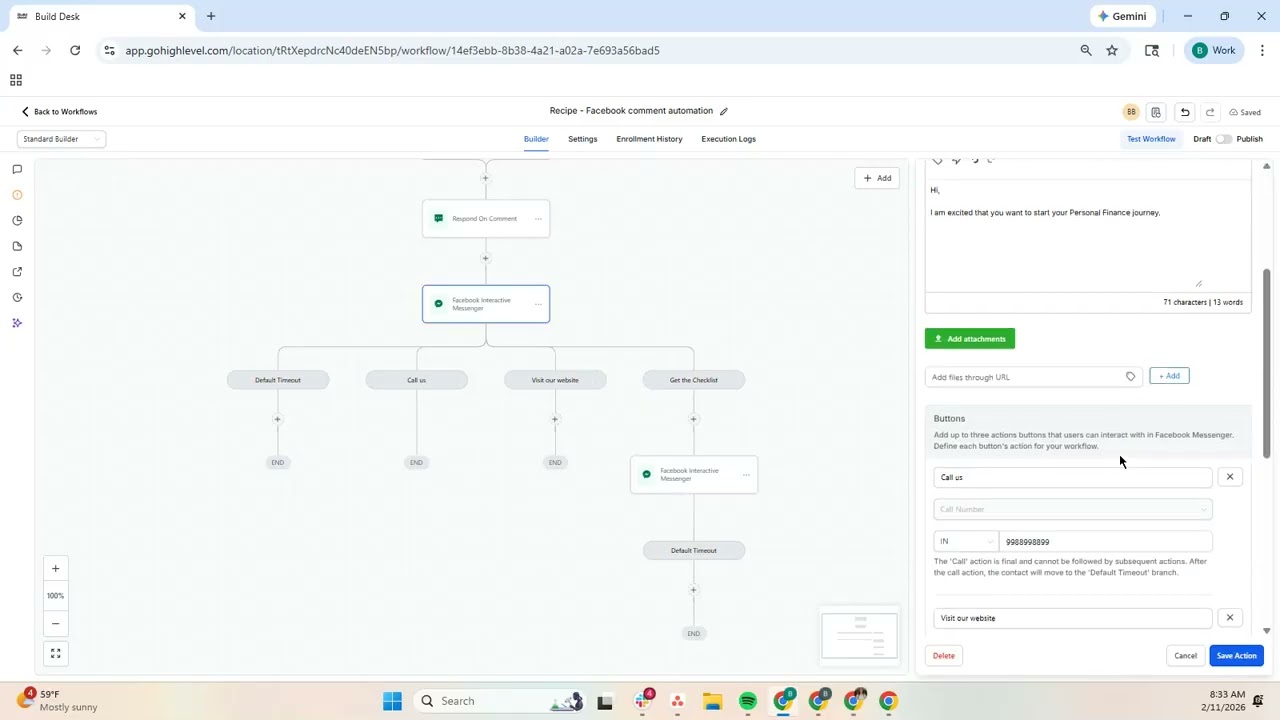
Task: Open the clock history icon in the left sidebar
Action: click(17, 297)
